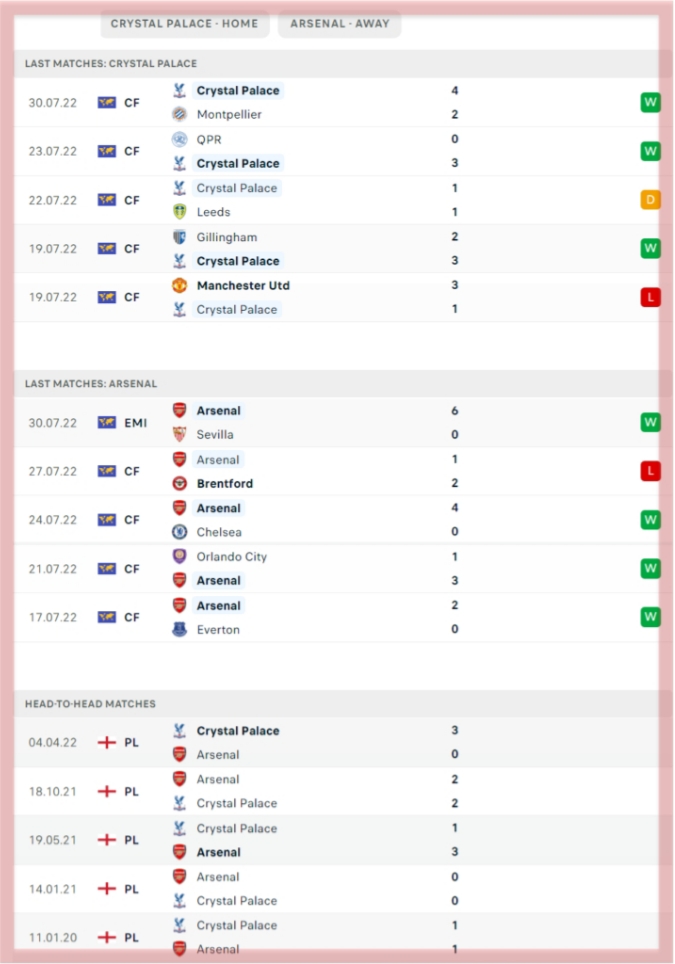The image size is (675, 964).
Task: Open the 04.04.22 Crystal Palace vs Arsenal match
Action: (x=337, y=743)
